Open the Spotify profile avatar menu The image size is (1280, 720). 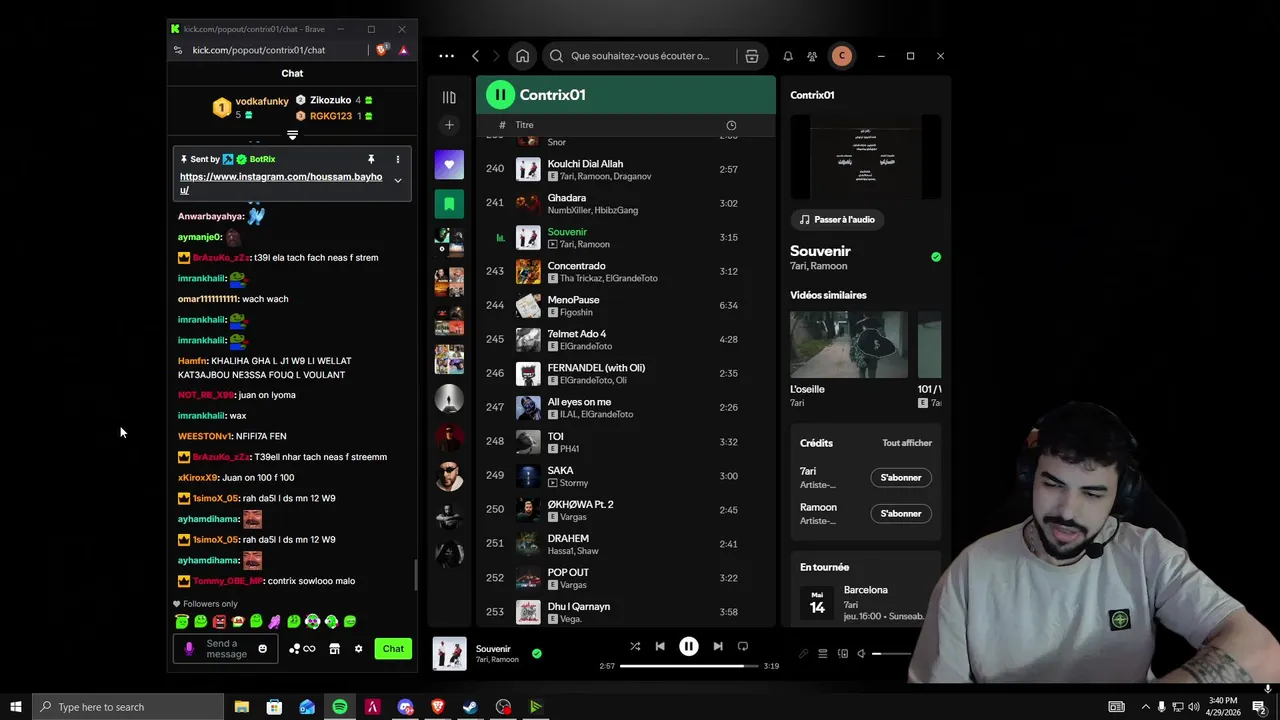pyautogui.click(x=842, y=56)
